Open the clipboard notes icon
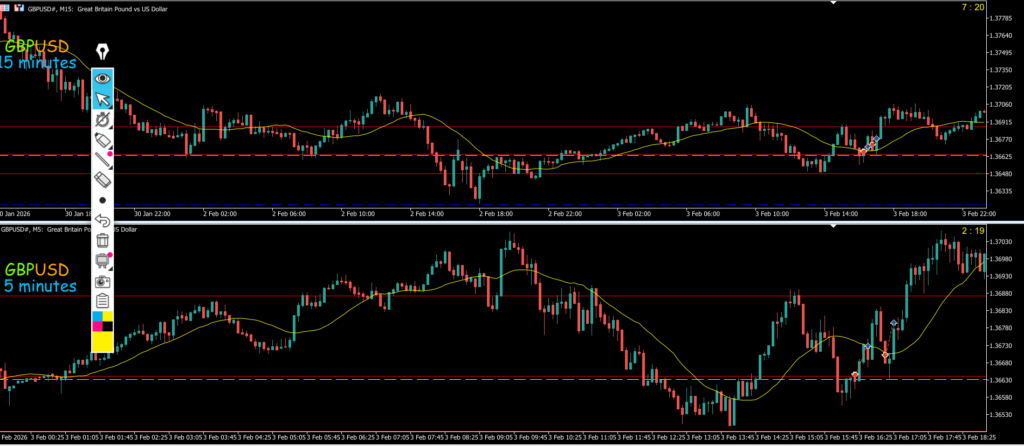 tap(102, 300)
